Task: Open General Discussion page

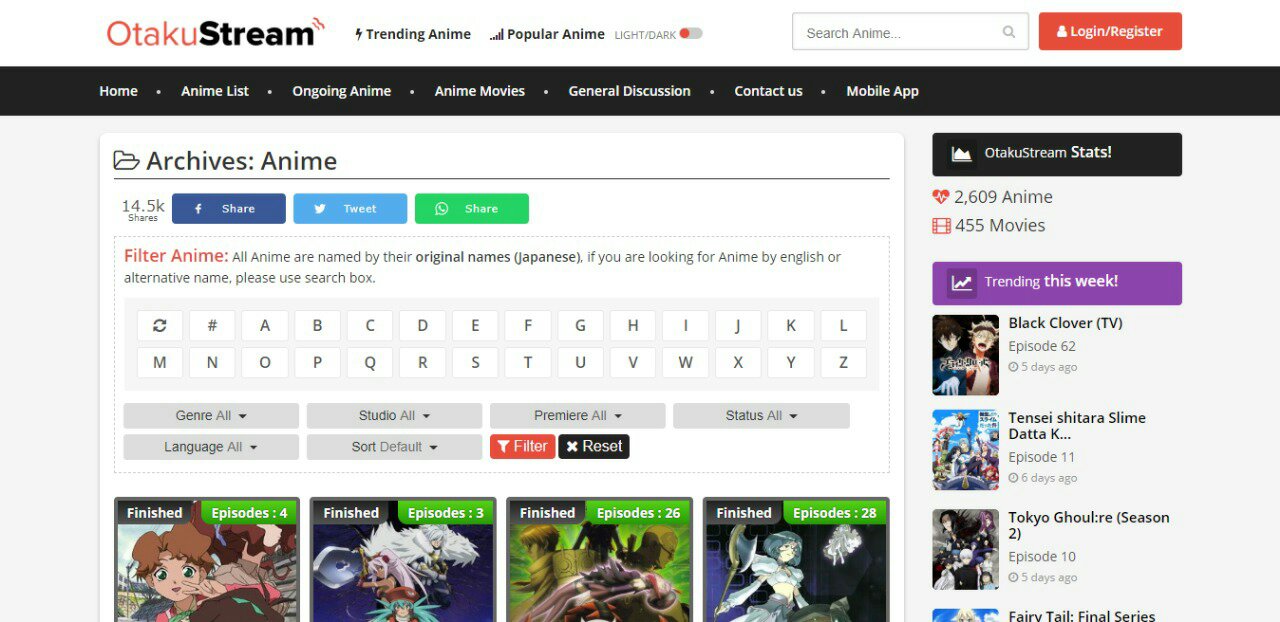Action: [x=629, y=91]
